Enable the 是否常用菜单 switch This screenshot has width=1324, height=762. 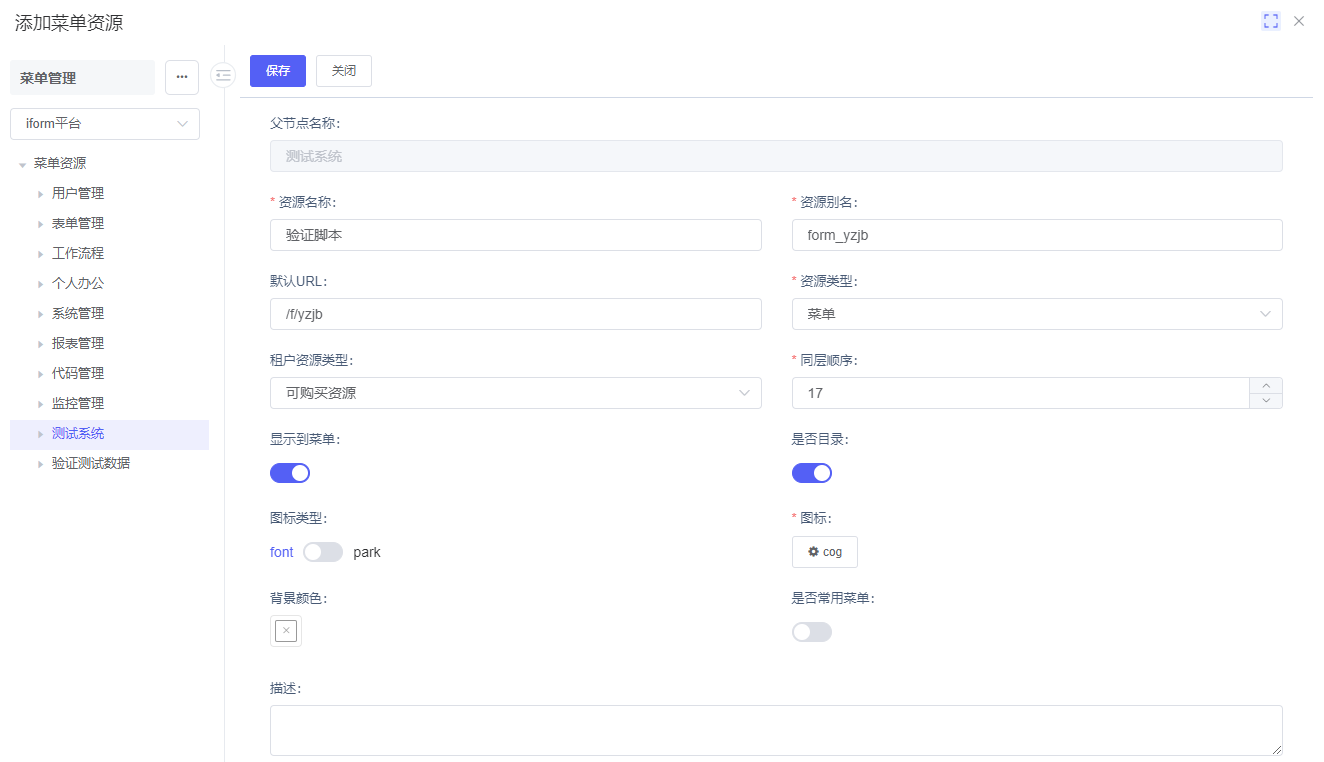tap(812, 632)
